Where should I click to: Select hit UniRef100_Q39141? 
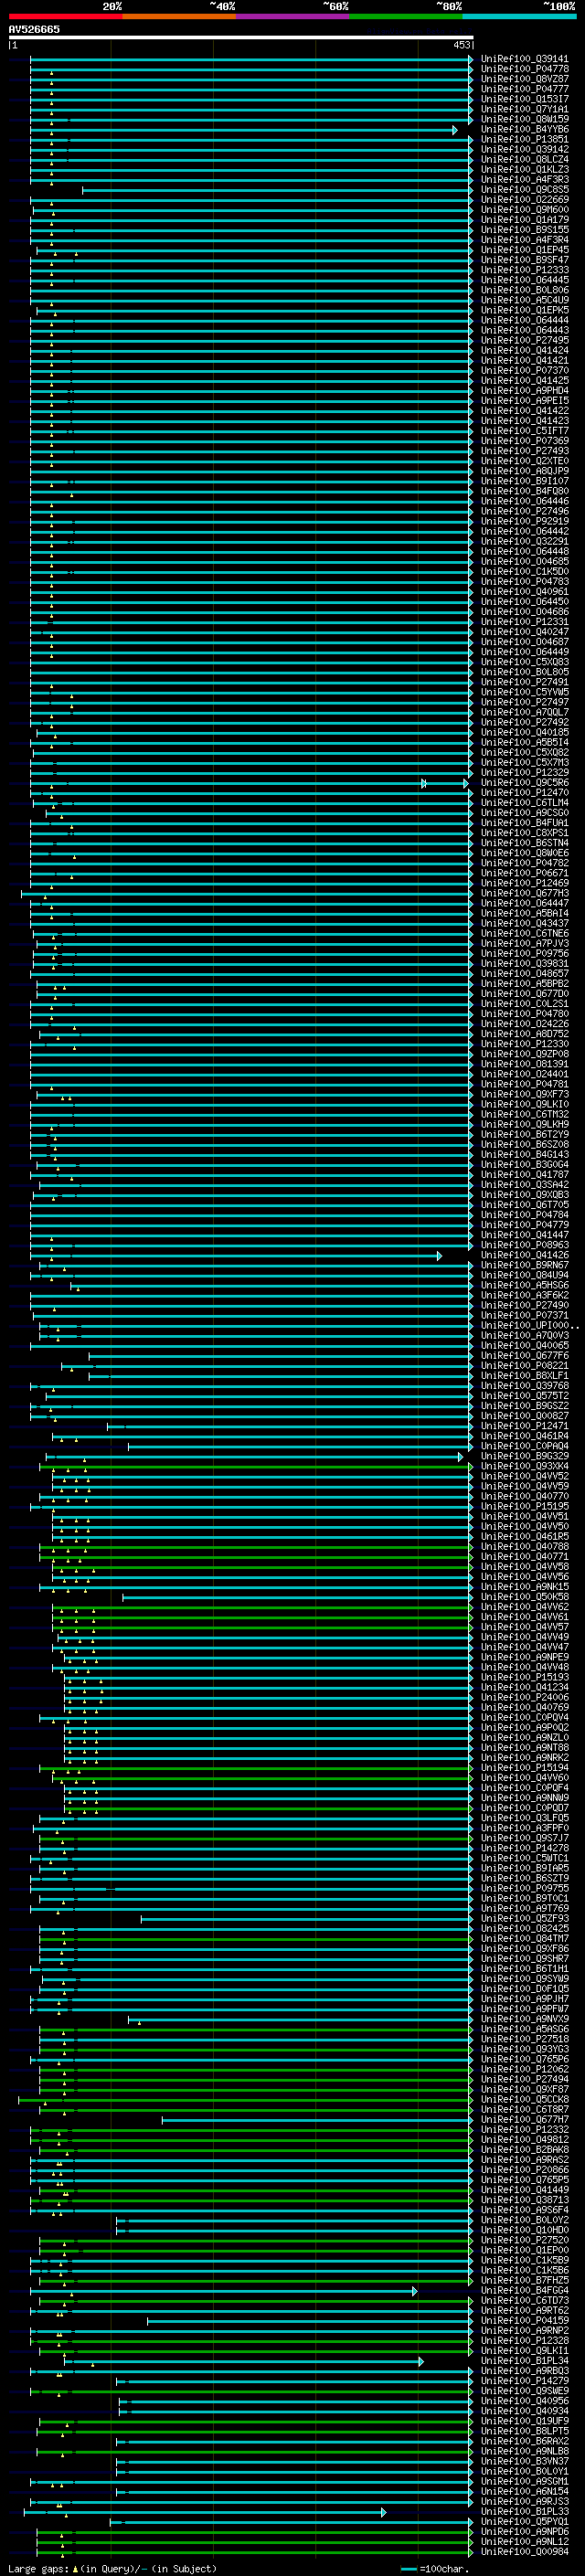point(525,59)
